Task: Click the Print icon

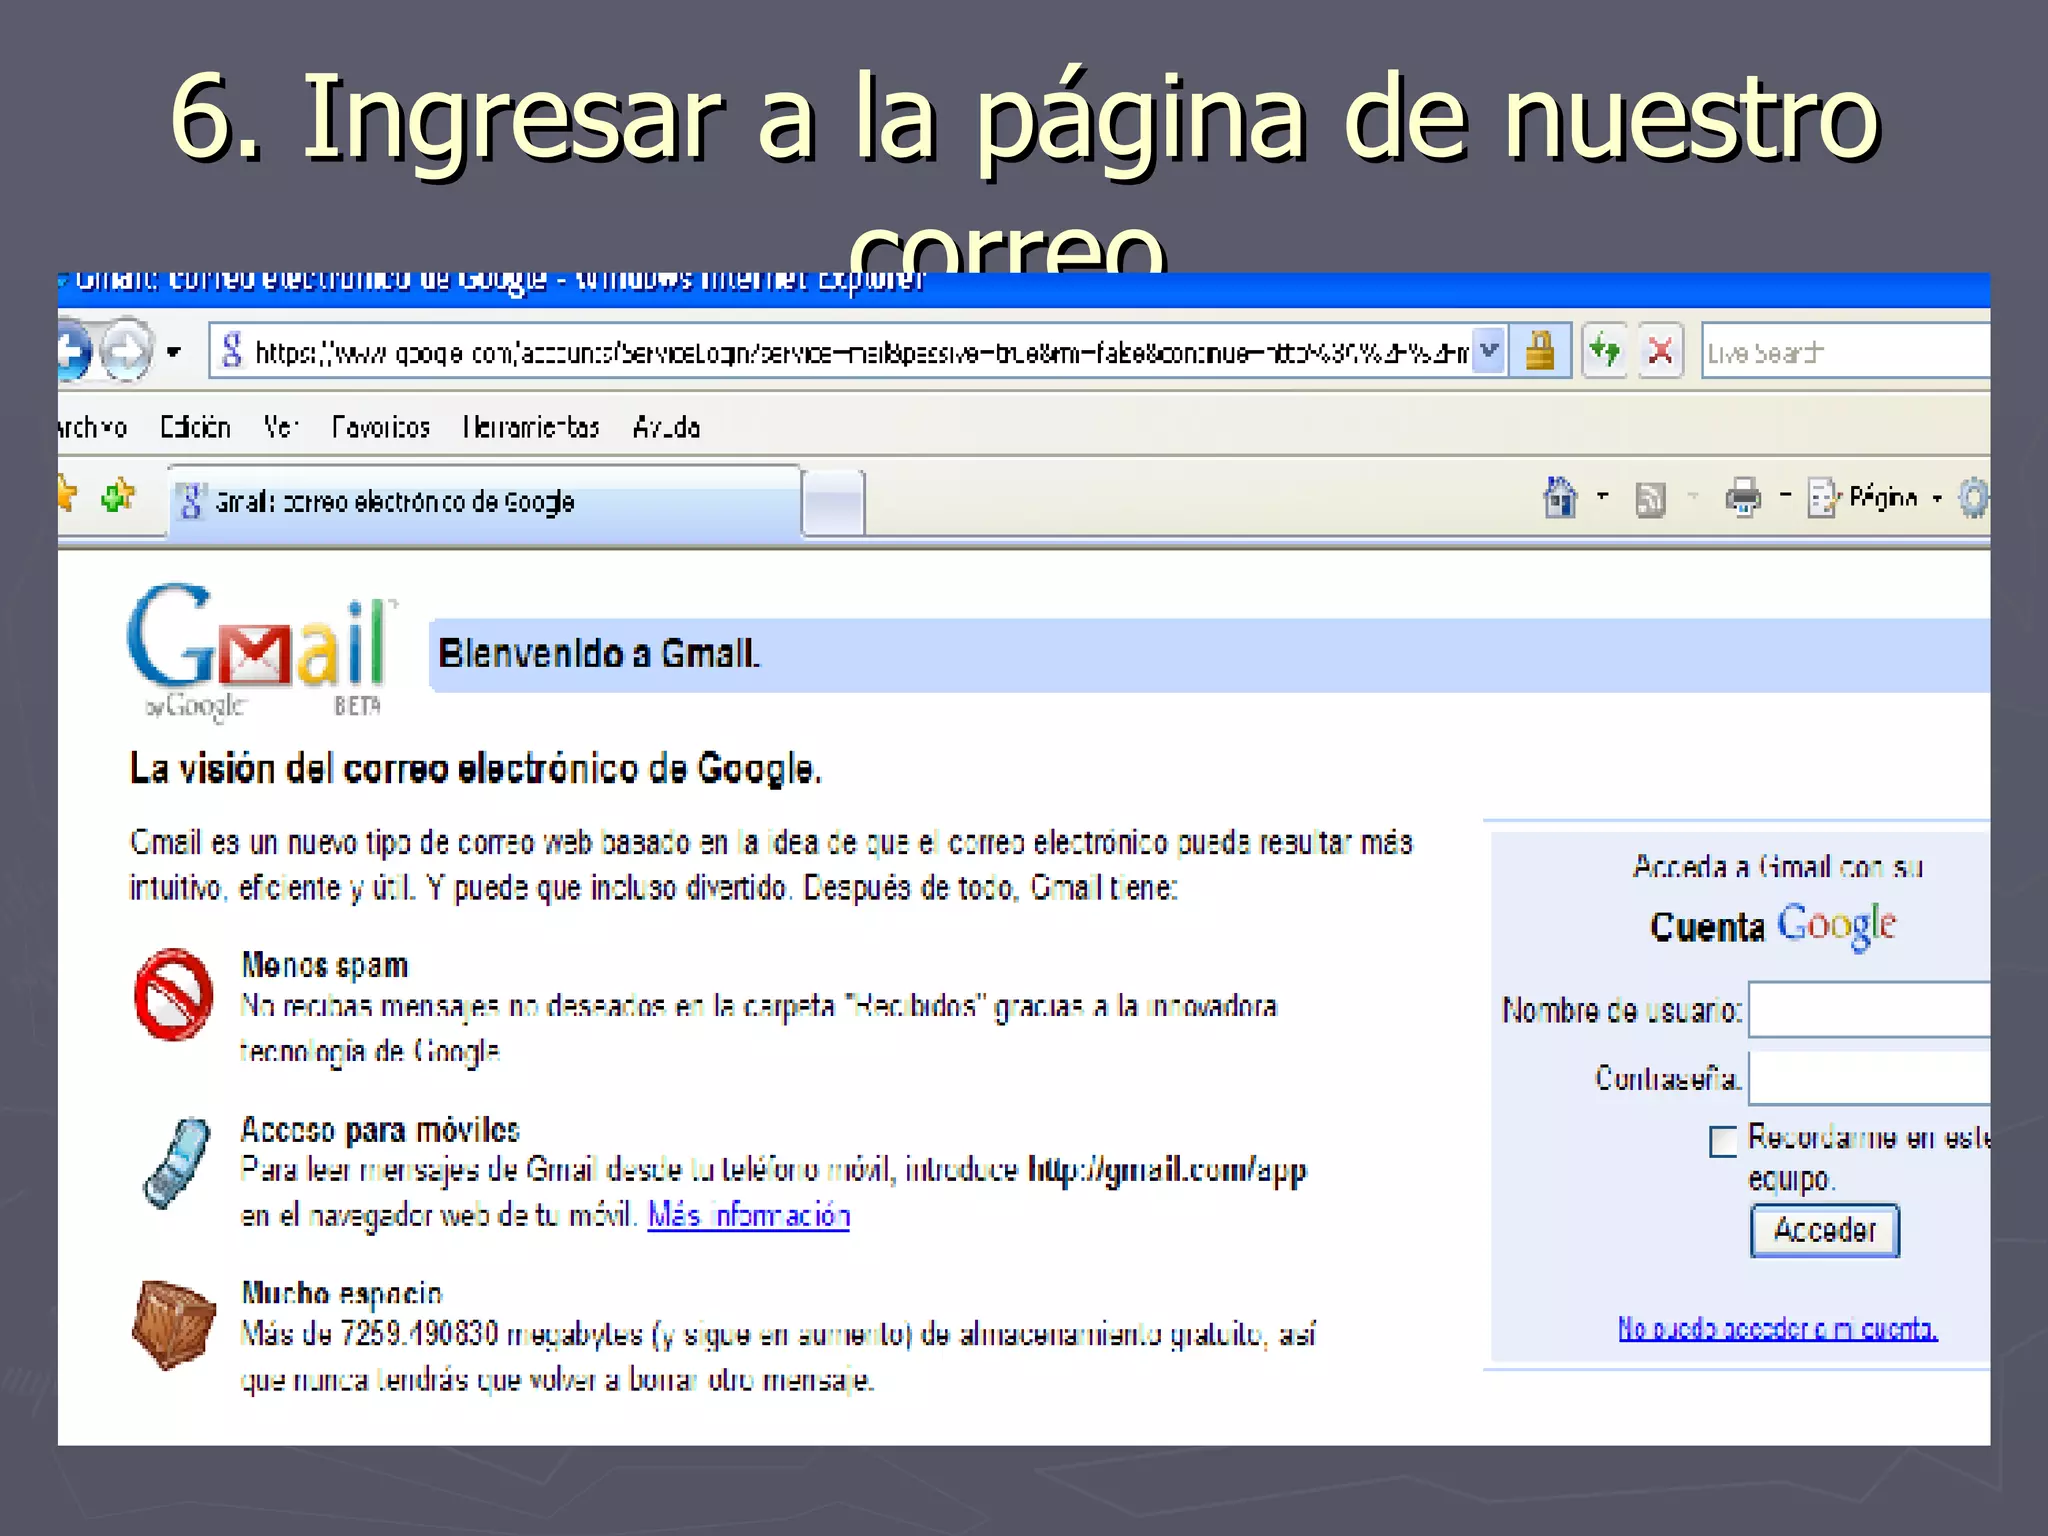Action: 1743,497
